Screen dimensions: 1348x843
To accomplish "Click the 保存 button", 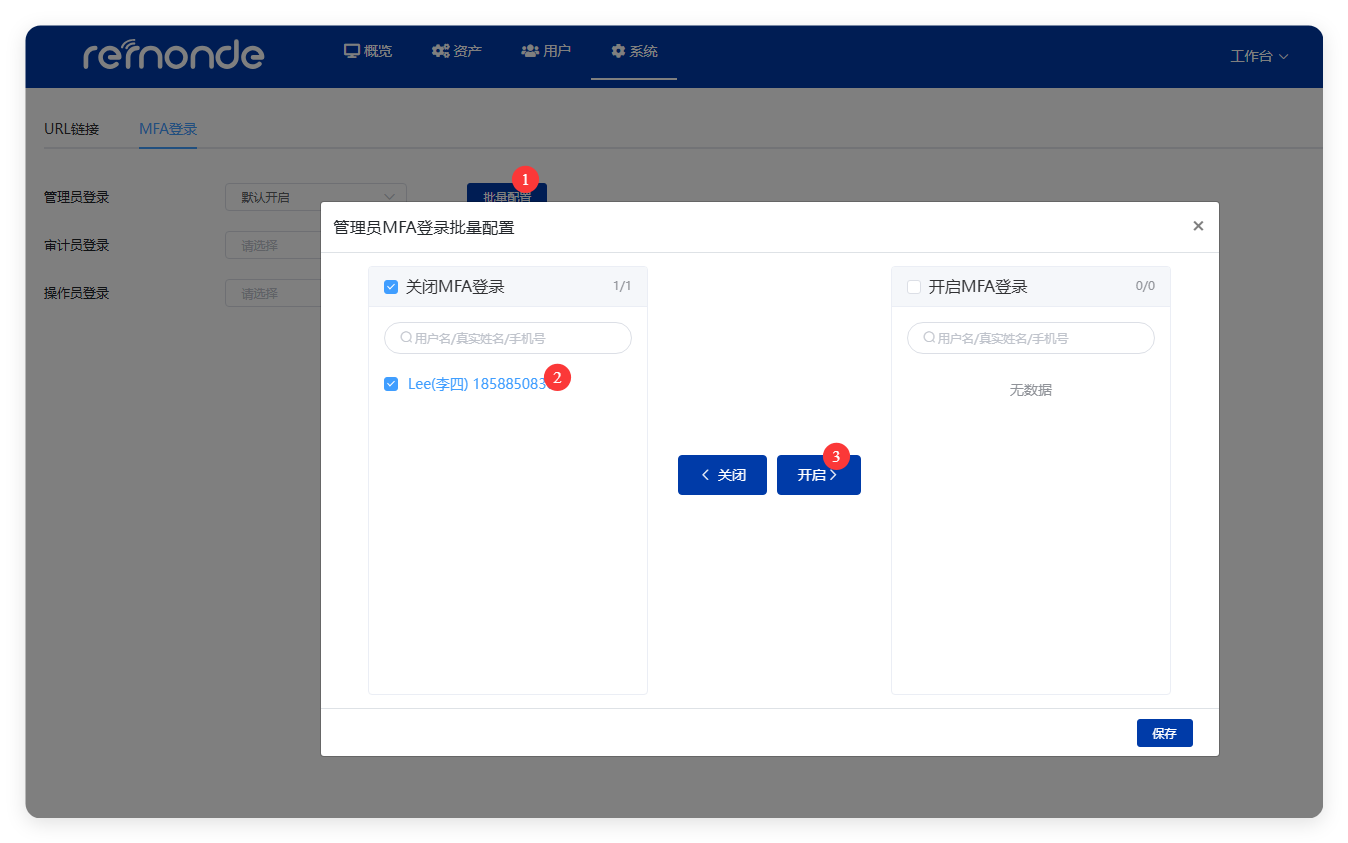I will point(1164,732).
